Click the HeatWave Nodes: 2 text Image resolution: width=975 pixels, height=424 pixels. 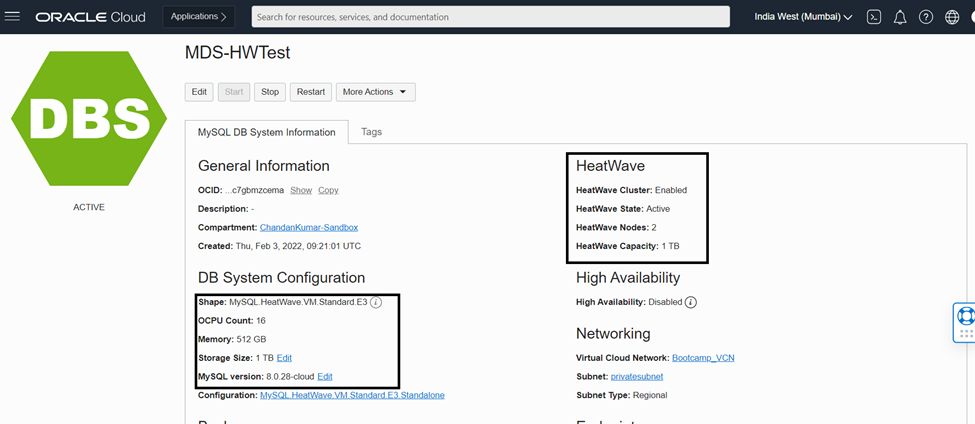coord(616,228)
